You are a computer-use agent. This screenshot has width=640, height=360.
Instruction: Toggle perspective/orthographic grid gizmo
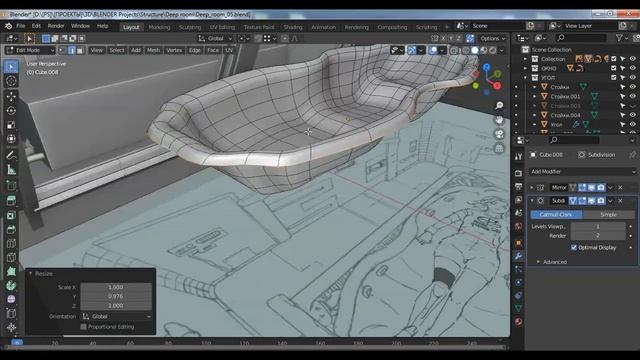pos(499,148)
